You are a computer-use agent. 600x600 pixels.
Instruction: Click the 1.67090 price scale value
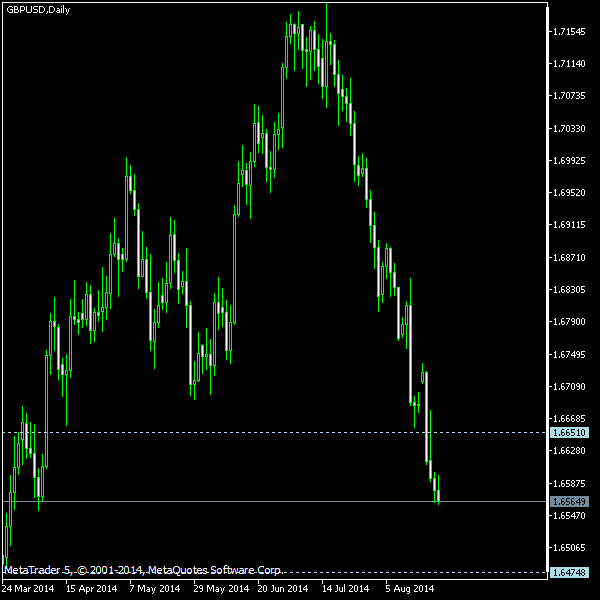569,387
